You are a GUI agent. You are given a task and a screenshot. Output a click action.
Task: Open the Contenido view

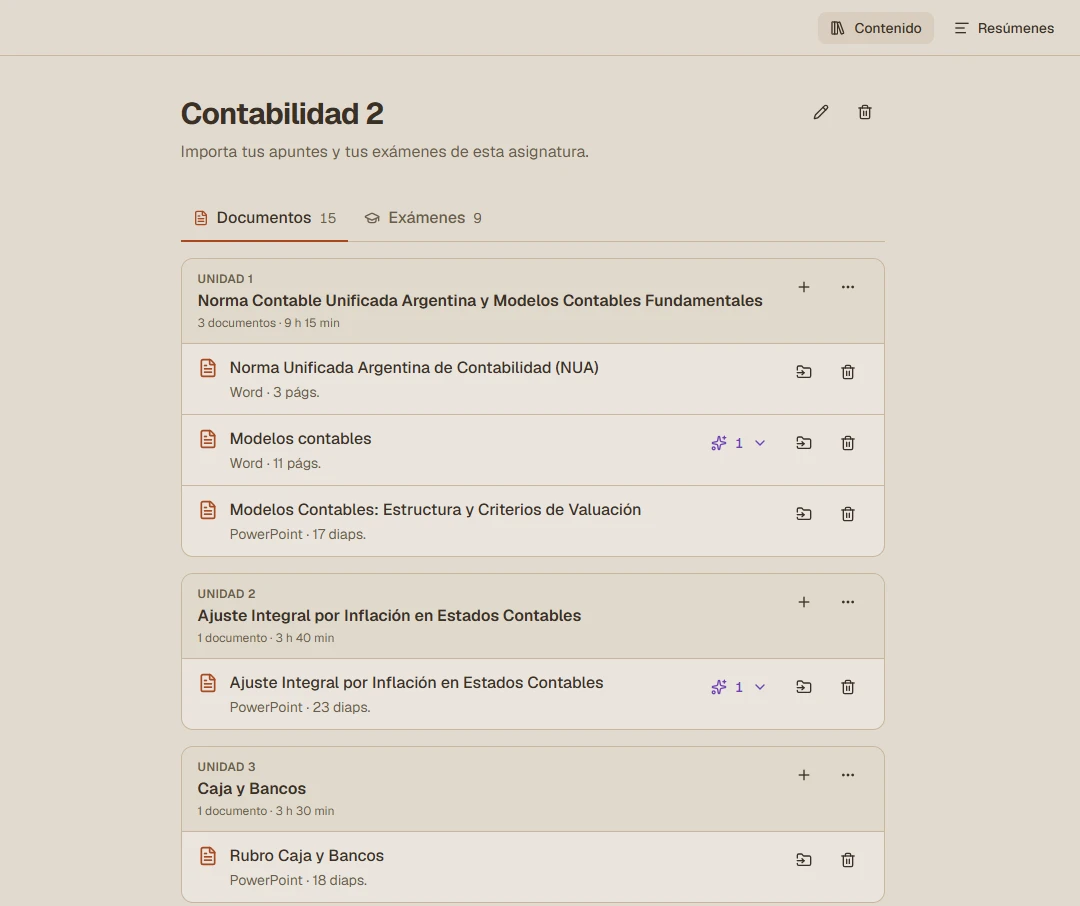click(875, 28)
